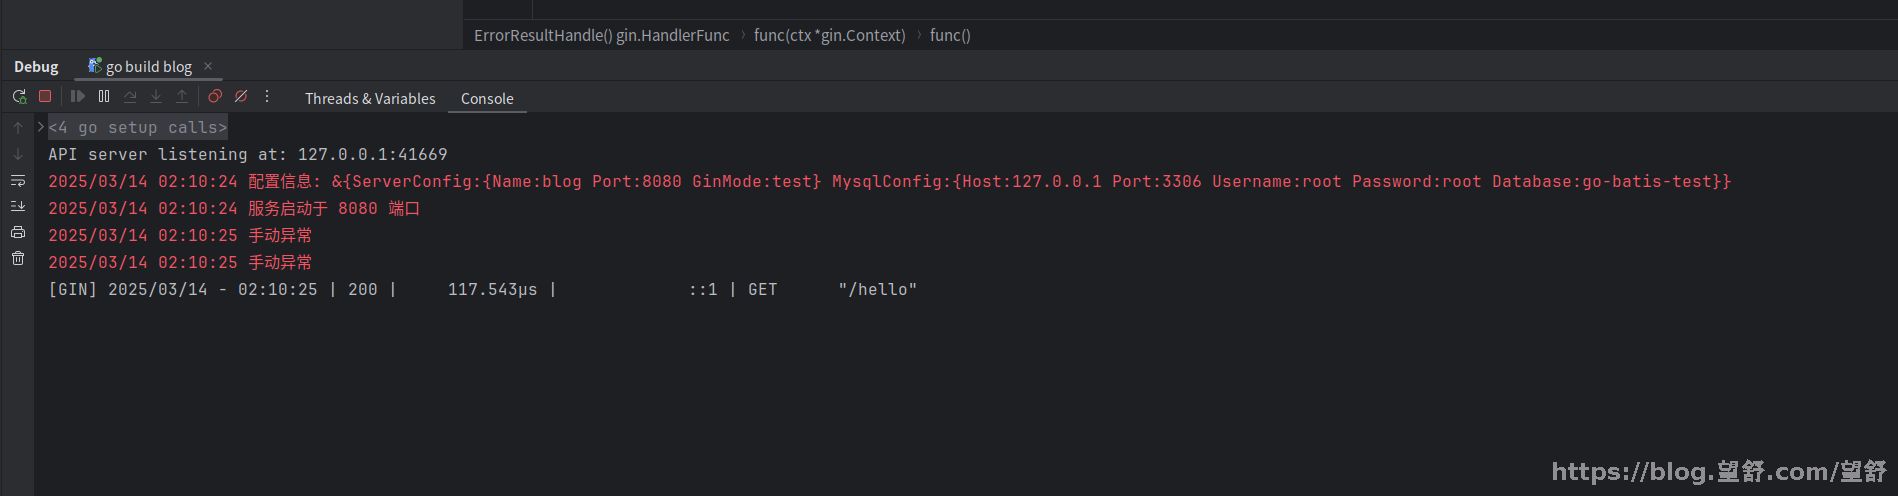The width and height of the screenshot is (1898, 496).
Task: Toggle scroll to end of console
Action: click(18, 206)
